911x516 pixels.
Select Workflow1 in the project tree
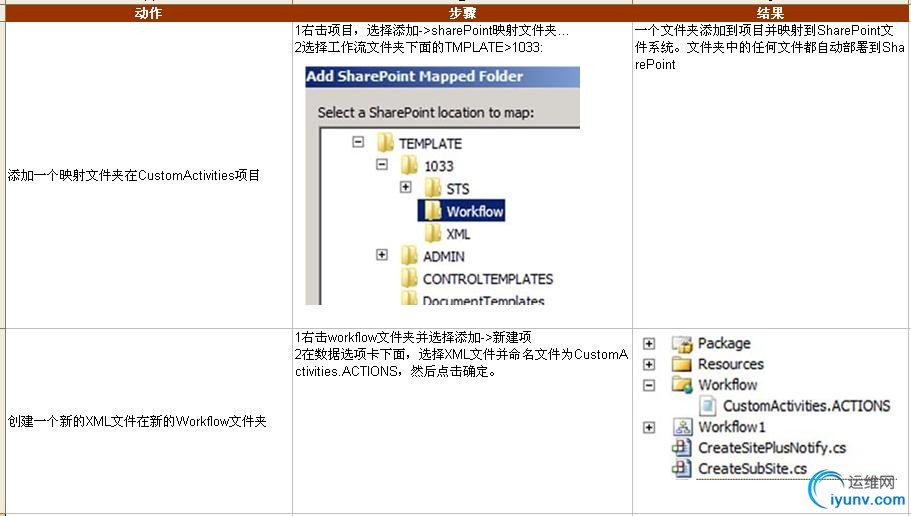coord(731,427)
